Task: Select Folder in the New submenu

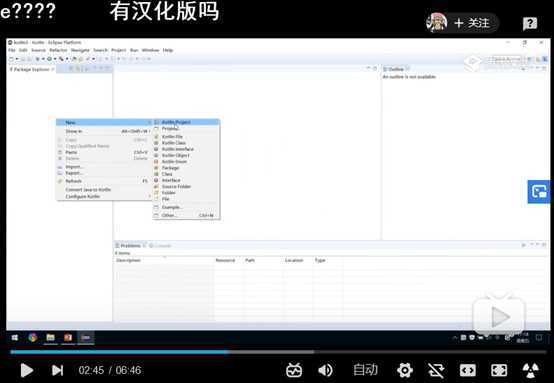Action: pos(186,193)
